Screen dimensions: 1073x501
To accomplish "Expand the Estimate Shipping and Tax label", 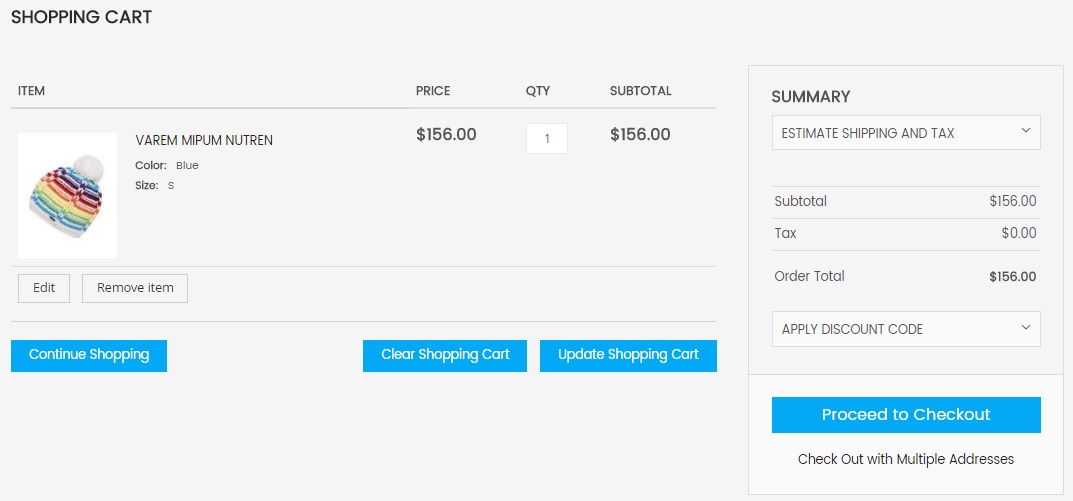I will 868,133.
